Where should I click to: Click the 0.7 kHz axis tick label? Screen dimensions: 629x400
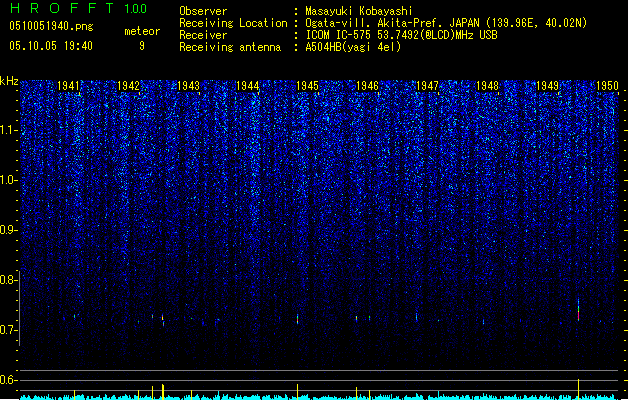click(x=9, y=330)
